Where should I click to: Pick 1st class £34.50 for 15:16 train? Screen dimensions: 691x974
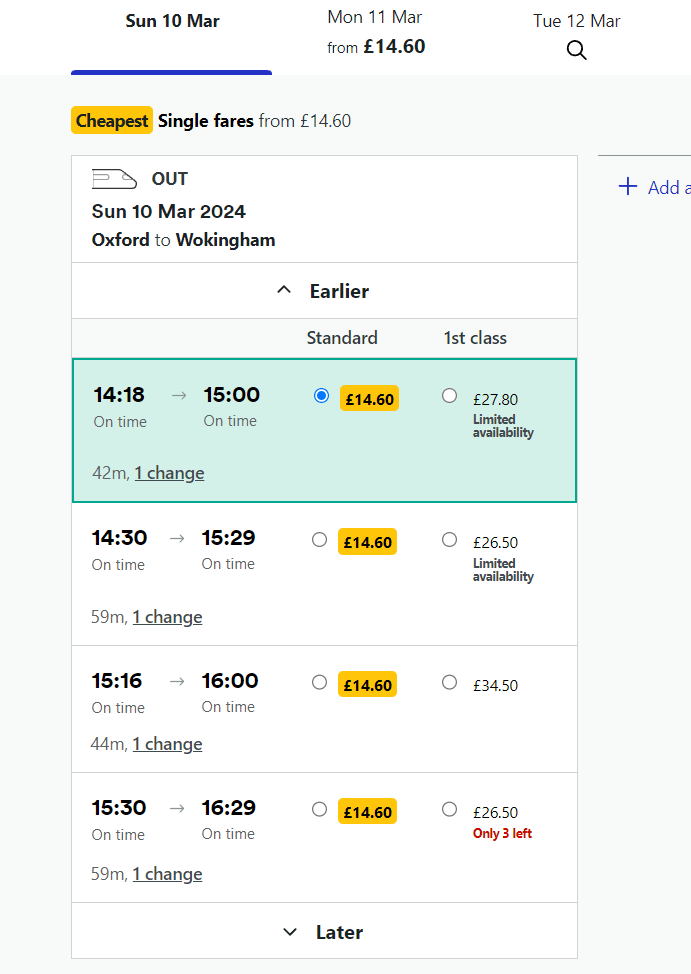click(449, 683)
